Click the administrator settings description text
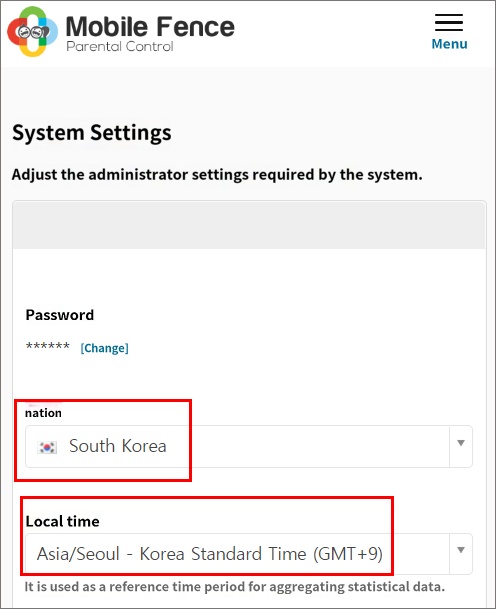The height and width of the screenshot is (609, 496). pyautogui.click(x=217, y=175)
